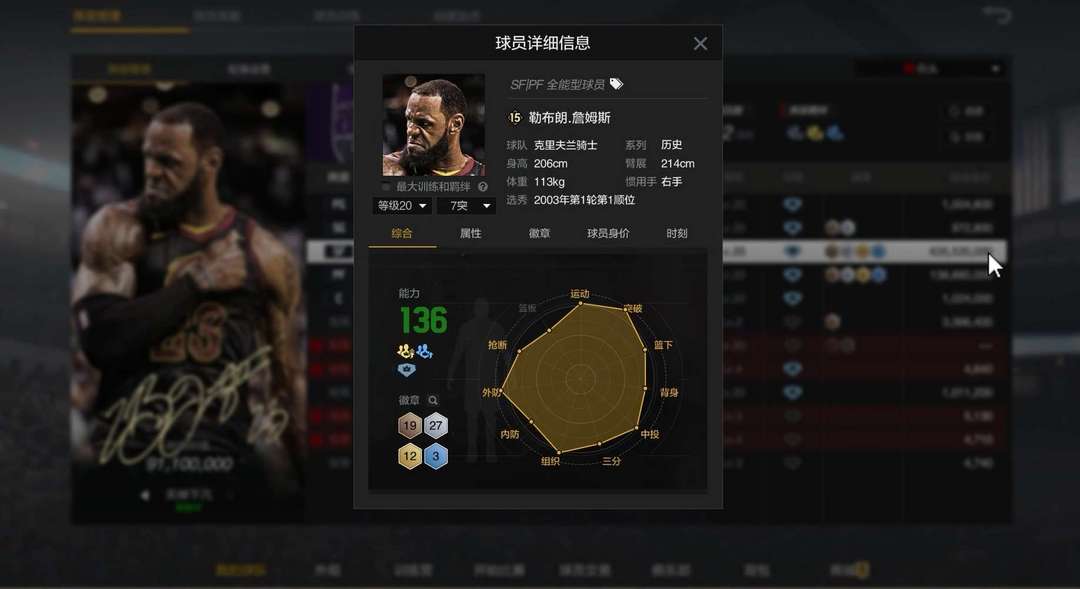Image resolution: width=1080 pixels, height=589 pixels.
Task: Open the 时刻 tab
Action: click(677, 234)
